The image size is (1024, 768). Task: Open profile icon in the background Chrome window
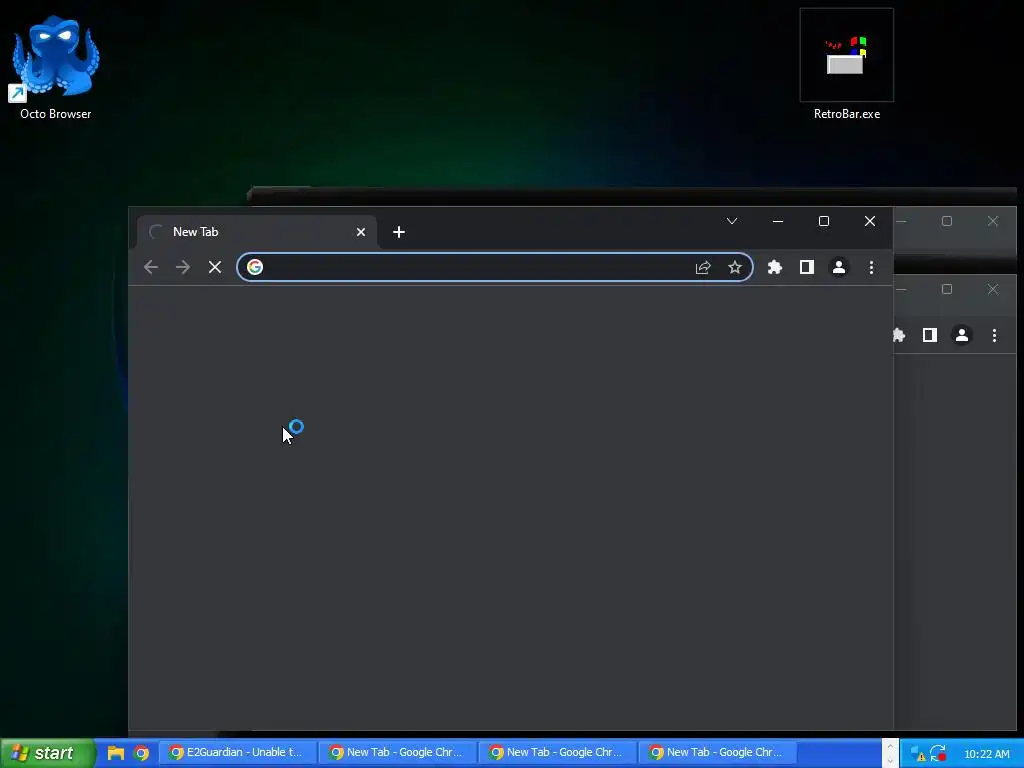pyautogui.click(x=962, y=335)
